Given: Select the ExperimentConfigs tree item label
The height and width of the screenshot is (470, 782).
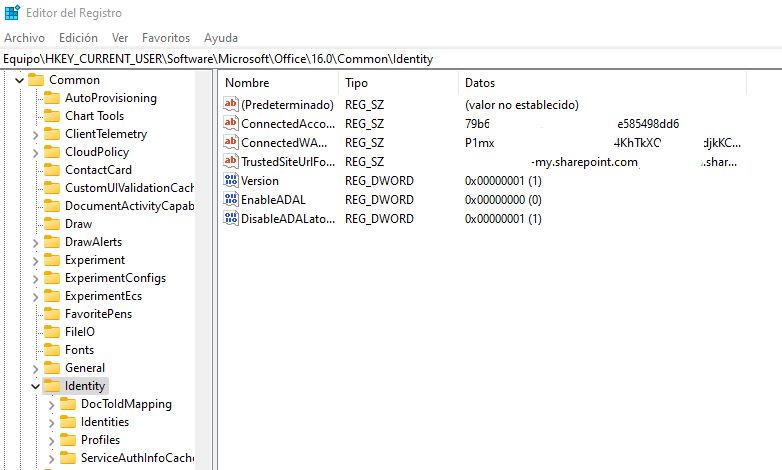Looking at the screenshot, I should (115, 278).
